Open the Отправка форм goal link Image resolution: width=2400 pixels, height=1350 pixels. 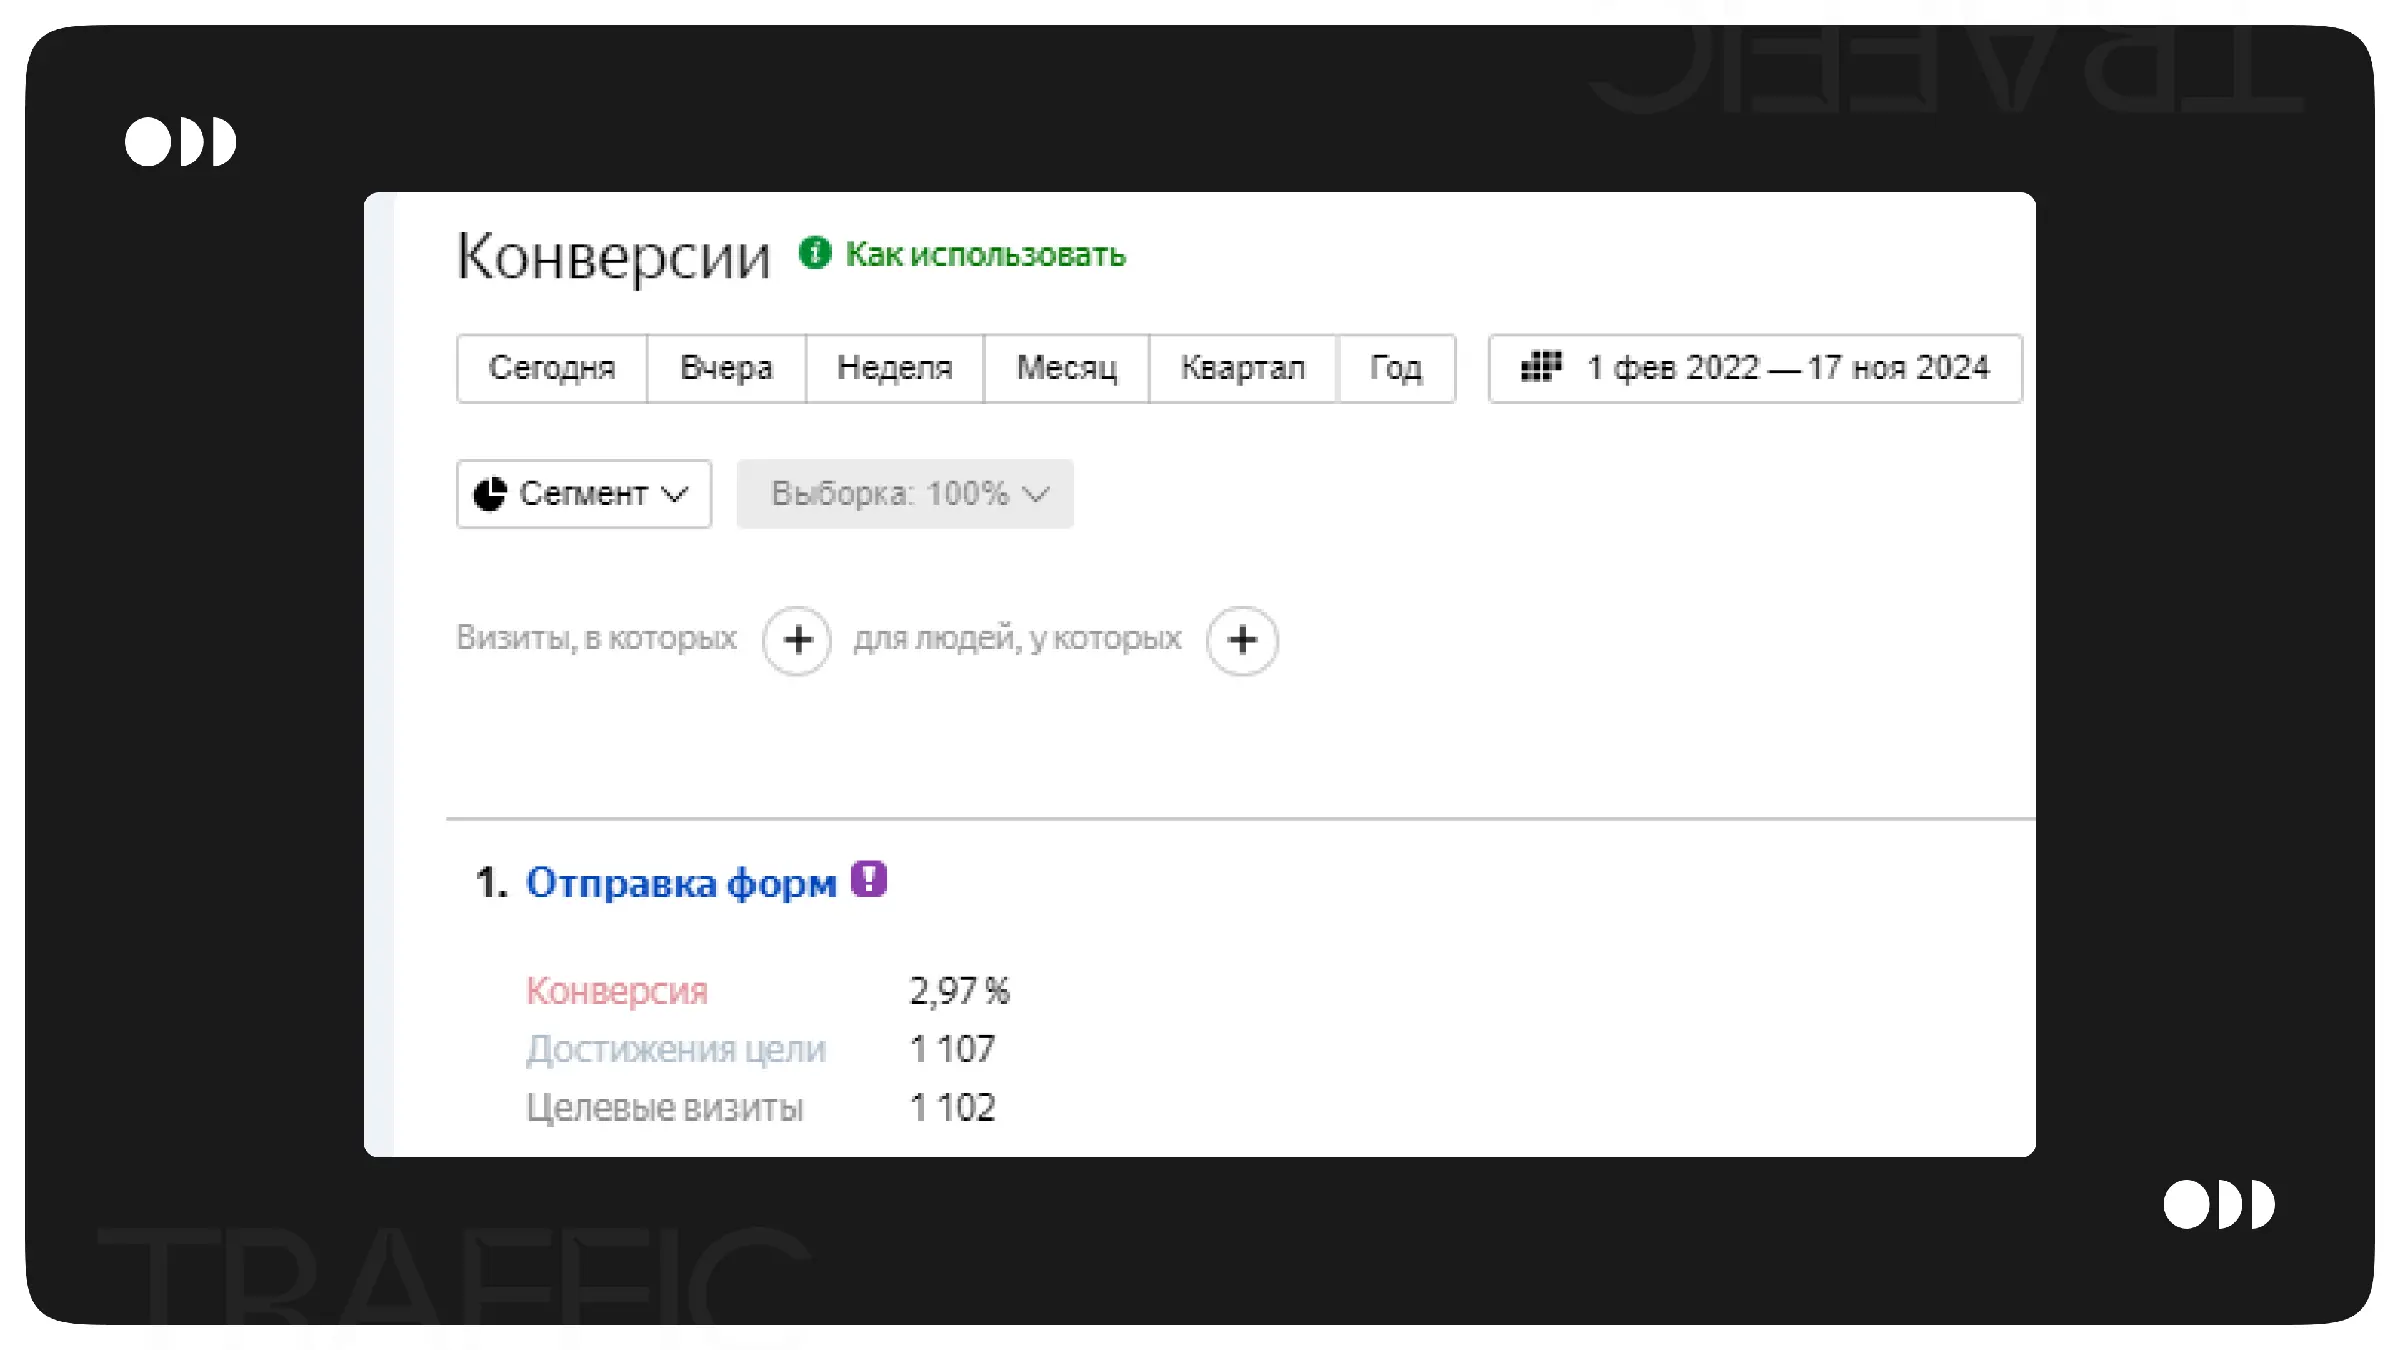[681, 883]
